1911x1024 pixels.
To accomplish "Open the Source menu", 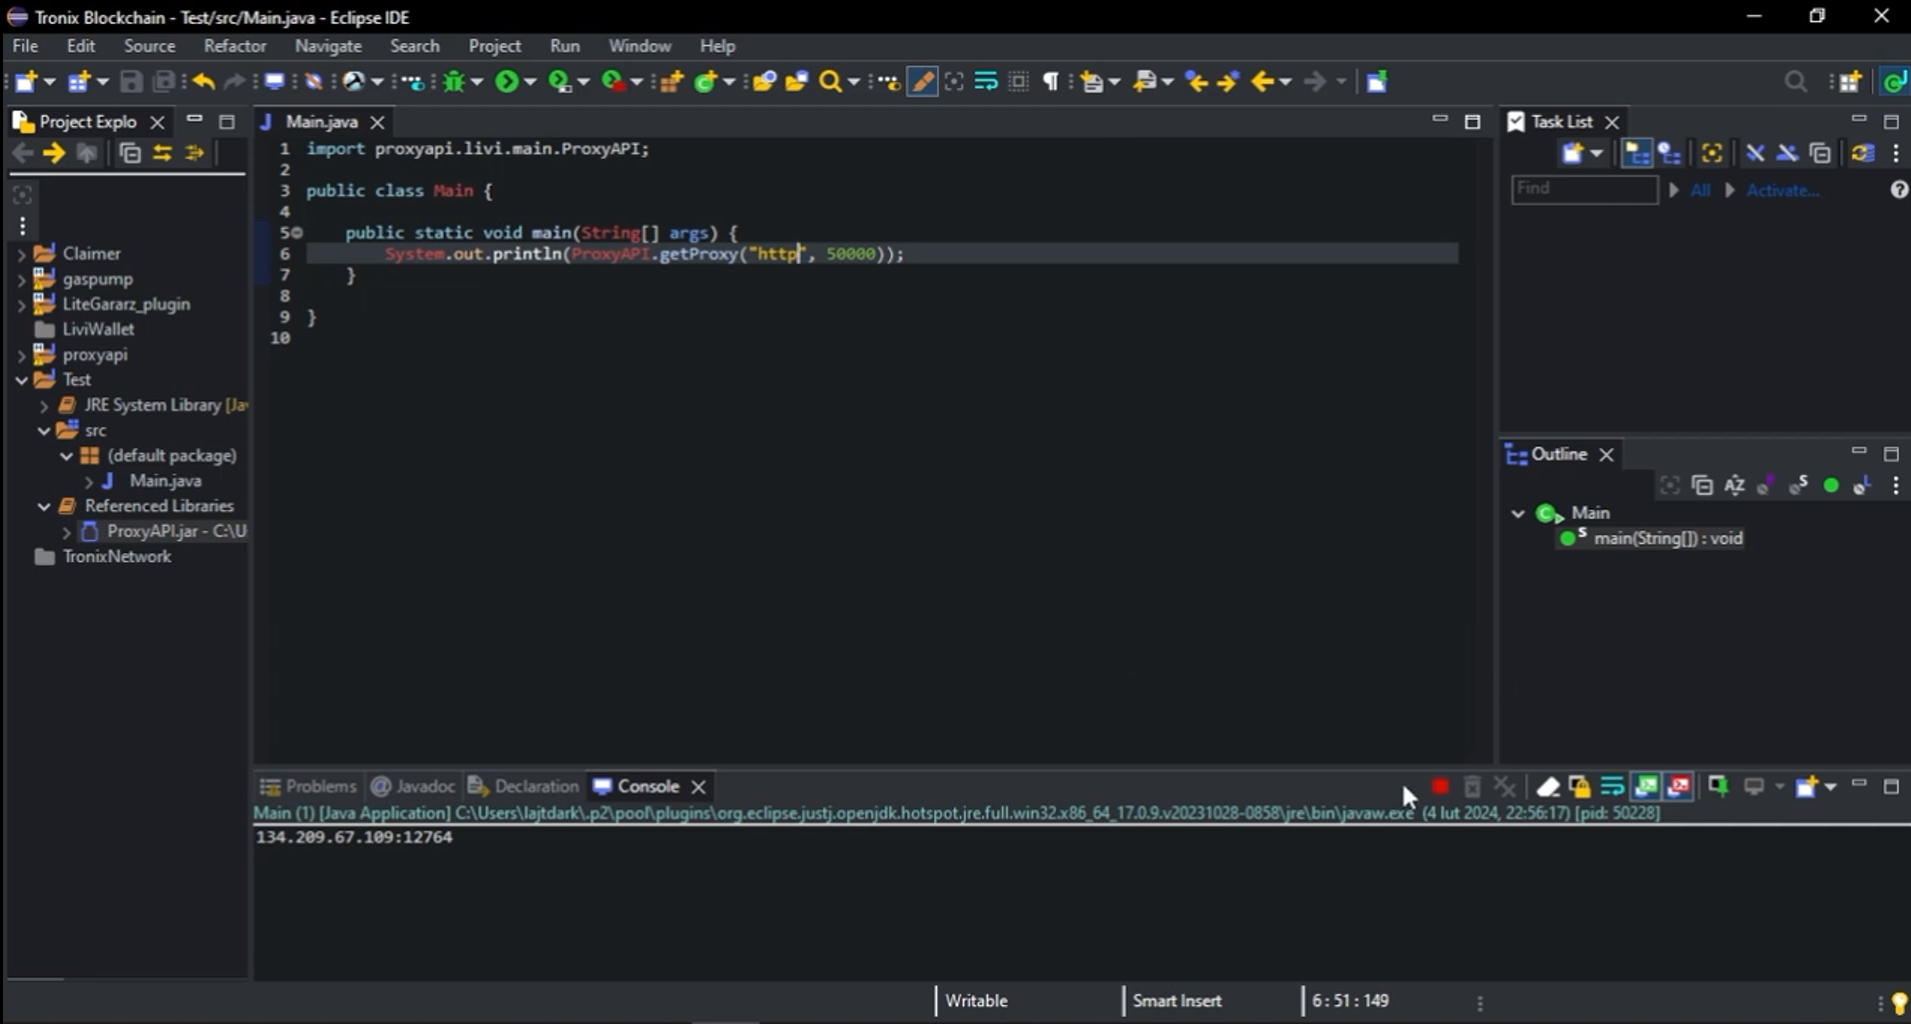I will [x=148, y=45].
